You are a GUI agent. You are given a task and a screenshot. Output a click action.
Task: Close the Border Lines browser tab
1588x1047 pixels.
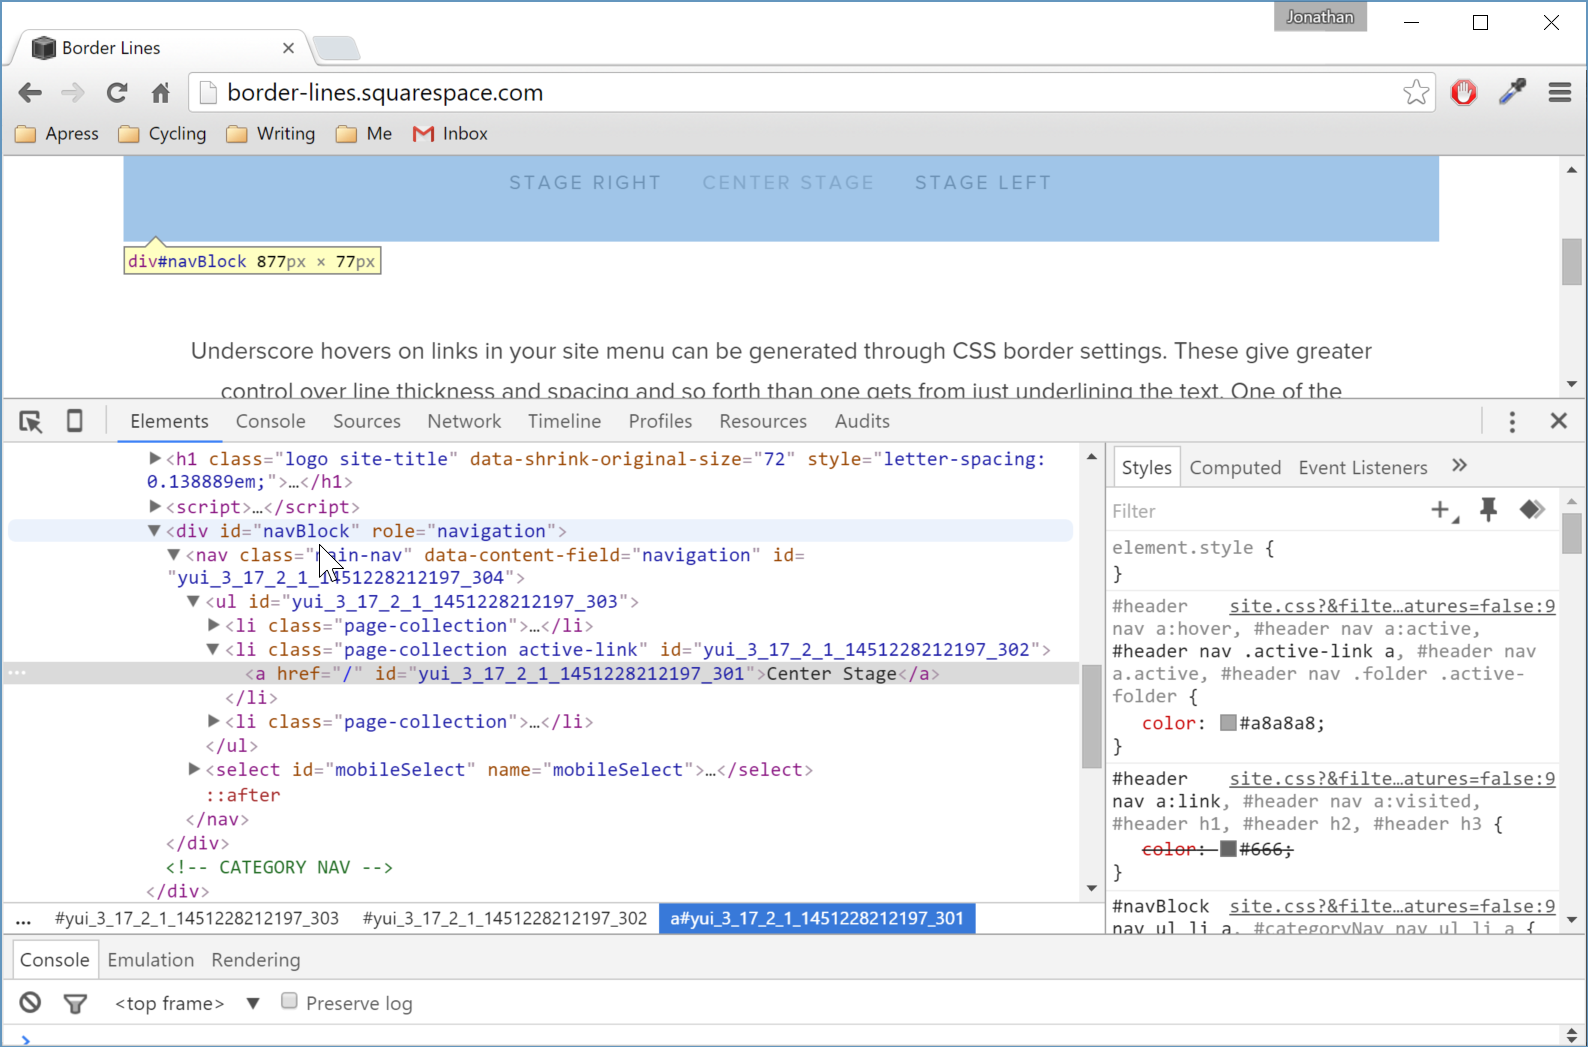pos(288,48)
